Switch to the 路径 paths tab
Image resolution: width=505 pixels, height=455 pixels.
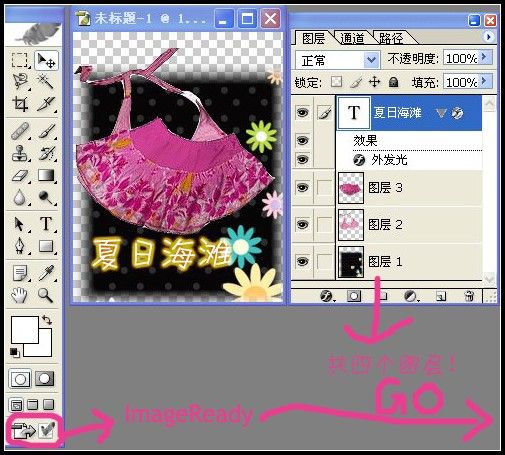[391, 38]
